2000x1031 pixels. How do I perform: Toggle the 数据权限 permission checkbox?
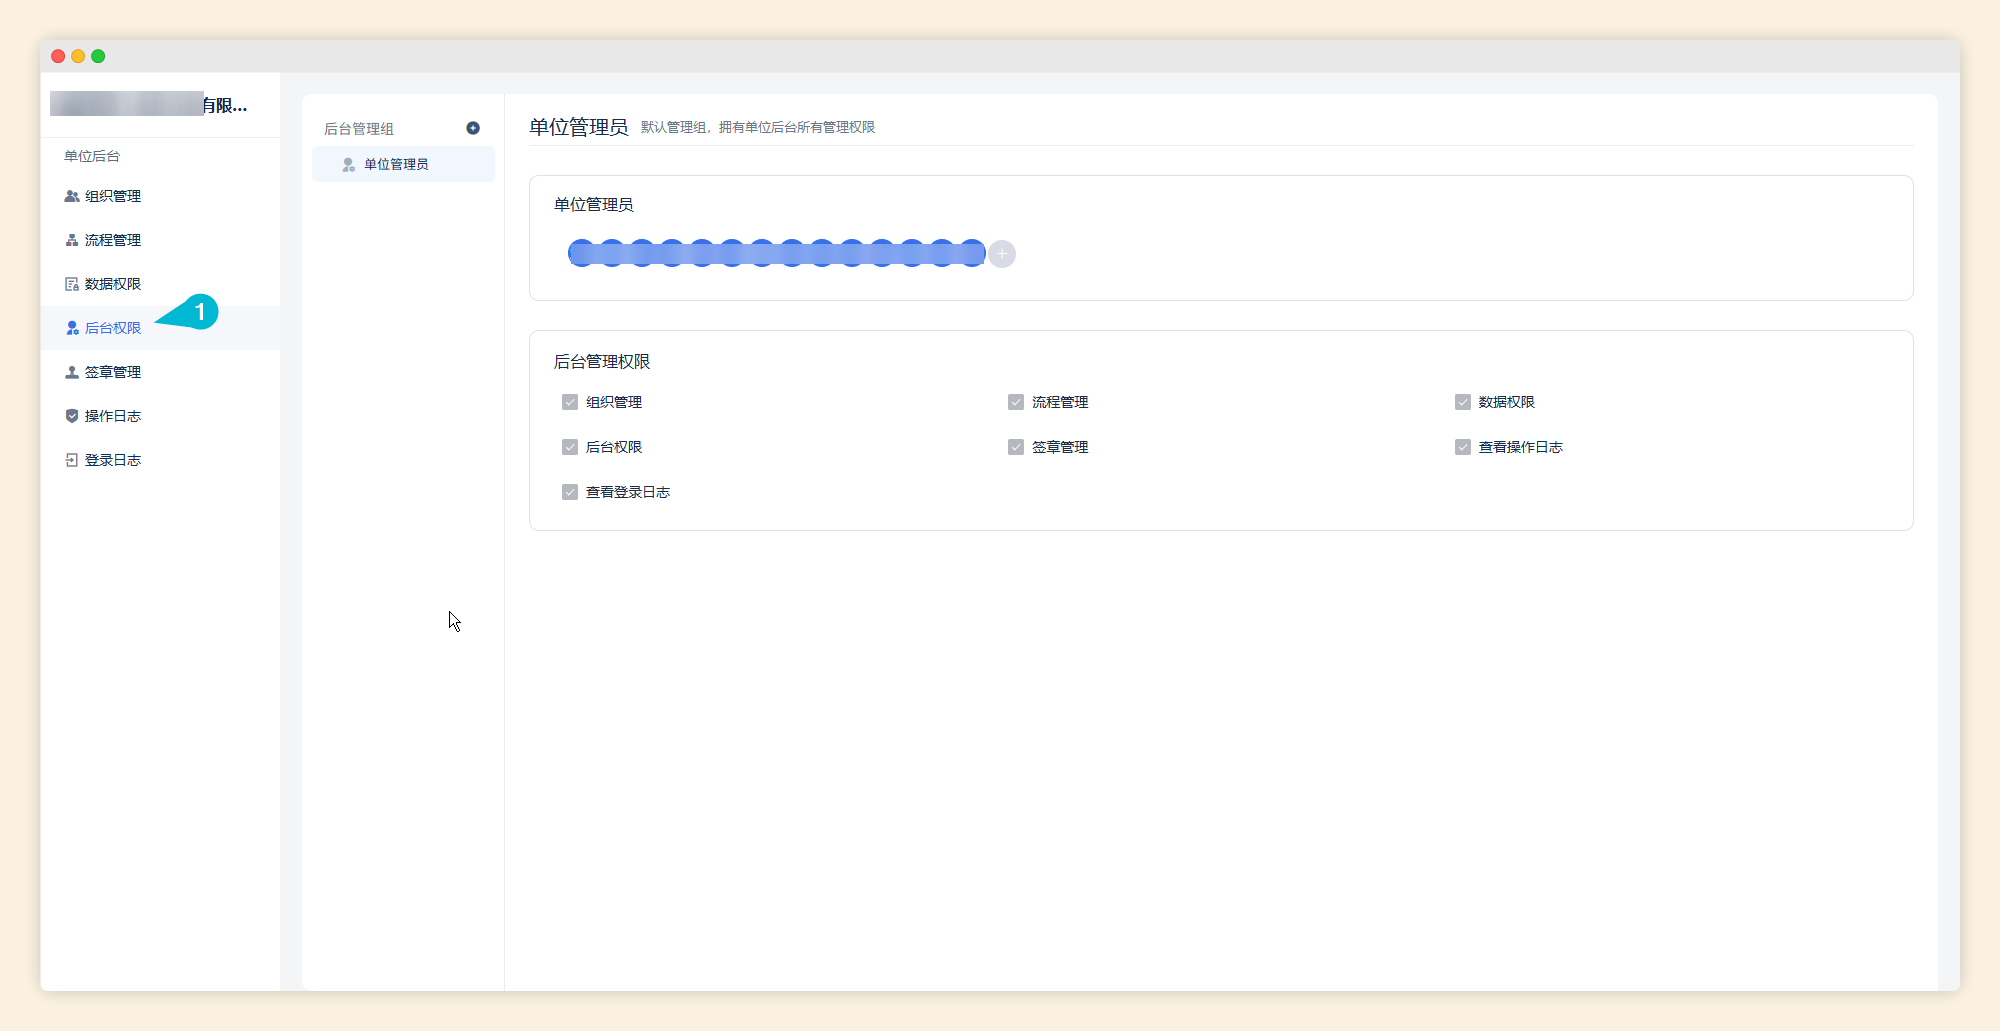point(1463,402)
